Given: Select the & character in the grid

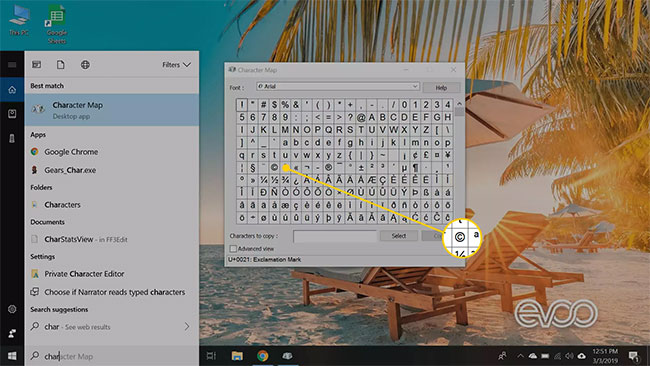Looking at the screenshot, I should pyautogui.click(x=296, y=104).
